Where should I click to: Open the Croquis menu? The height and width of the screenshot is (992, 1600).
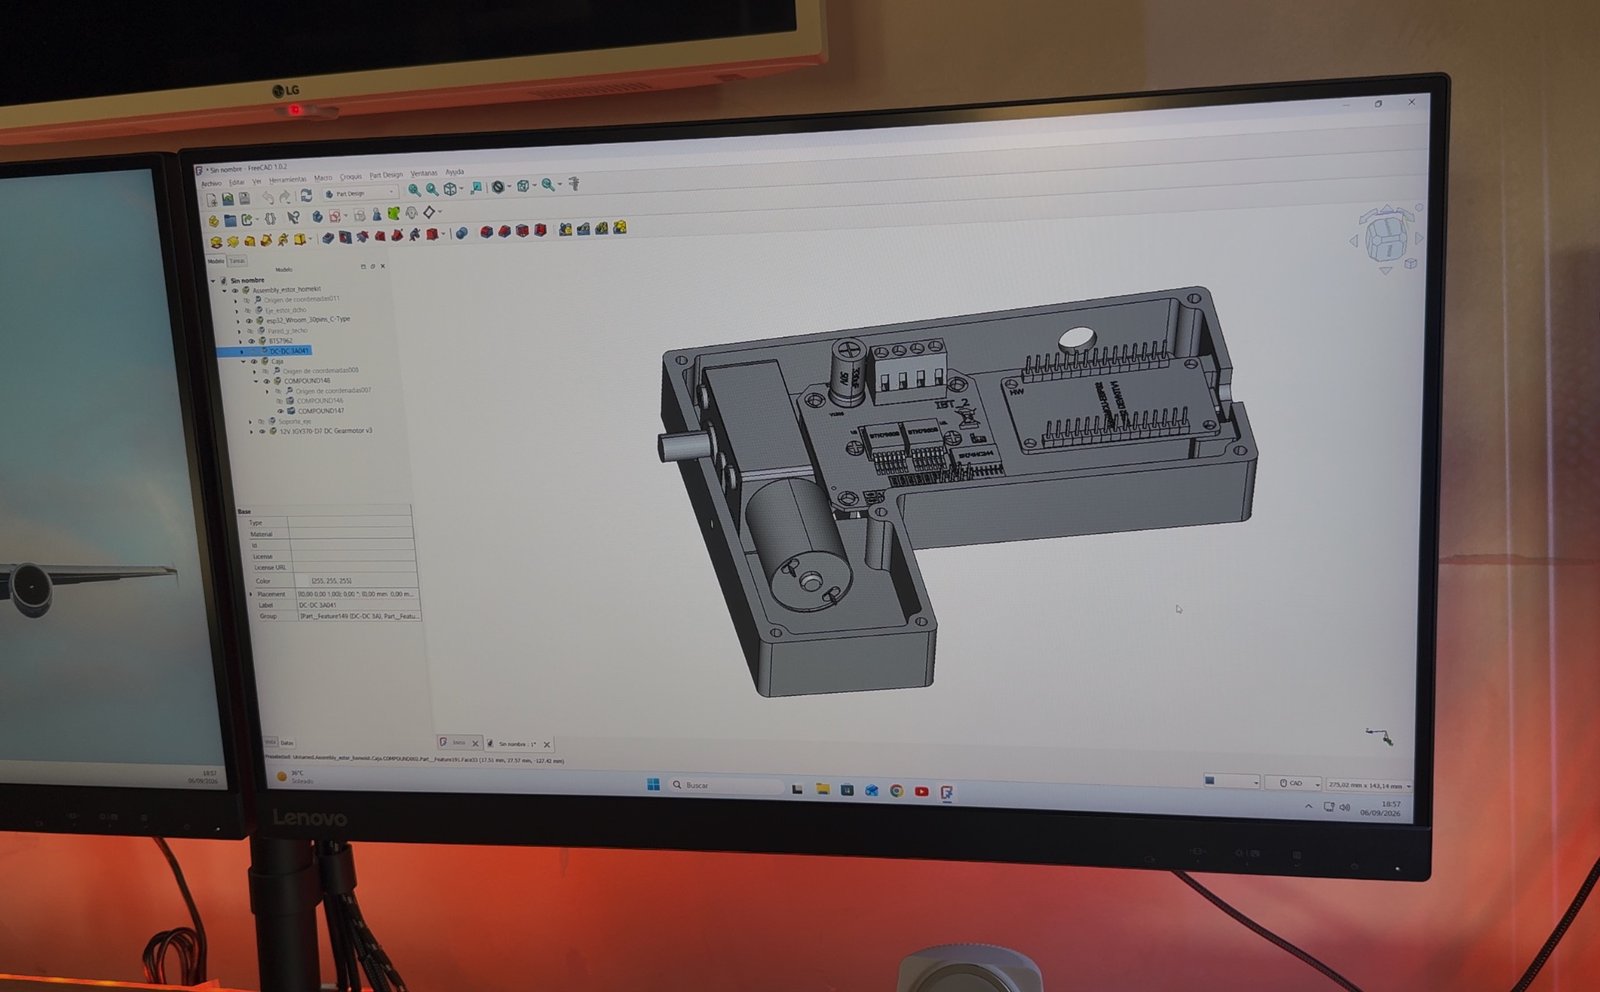pyautogui.click(x=351, y=177)
